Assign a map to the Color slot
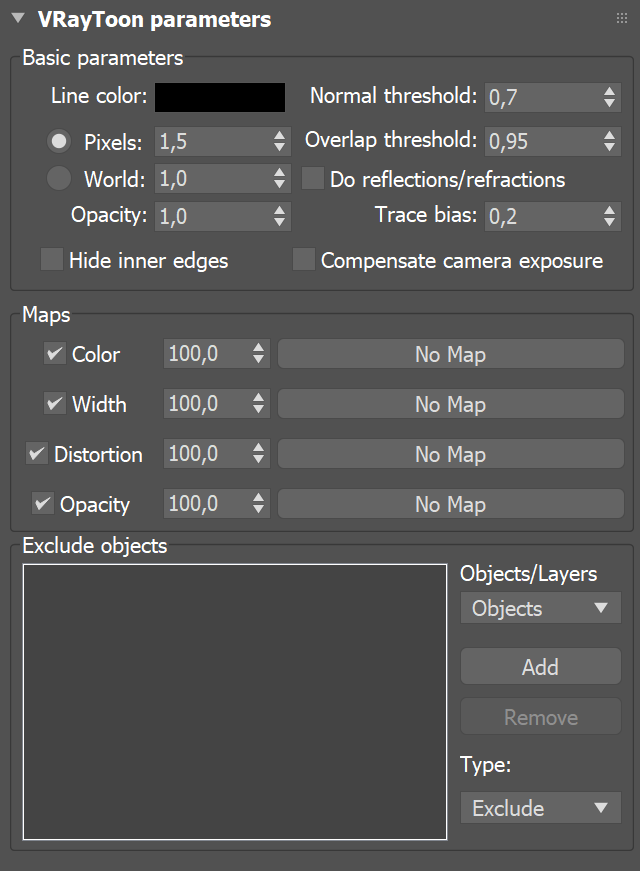Screen dimensions: 640x871 pyautogui.click(x=450, y=354)
